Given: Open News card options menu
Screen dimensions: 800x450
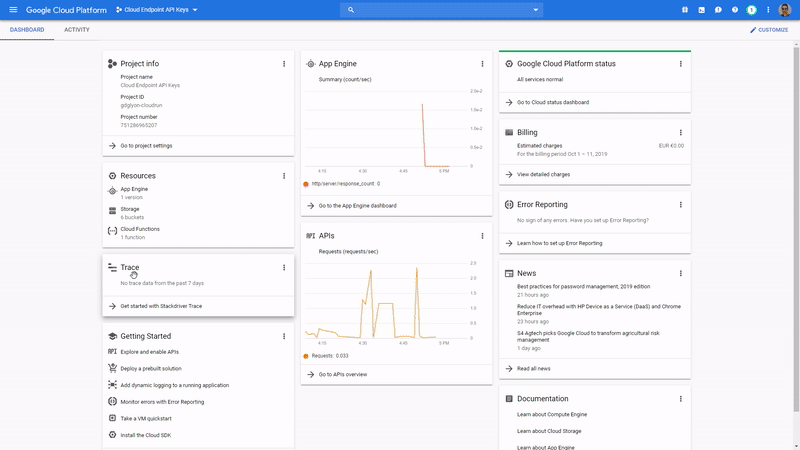Looking at the screenshot, I should [x=681, y=273].
